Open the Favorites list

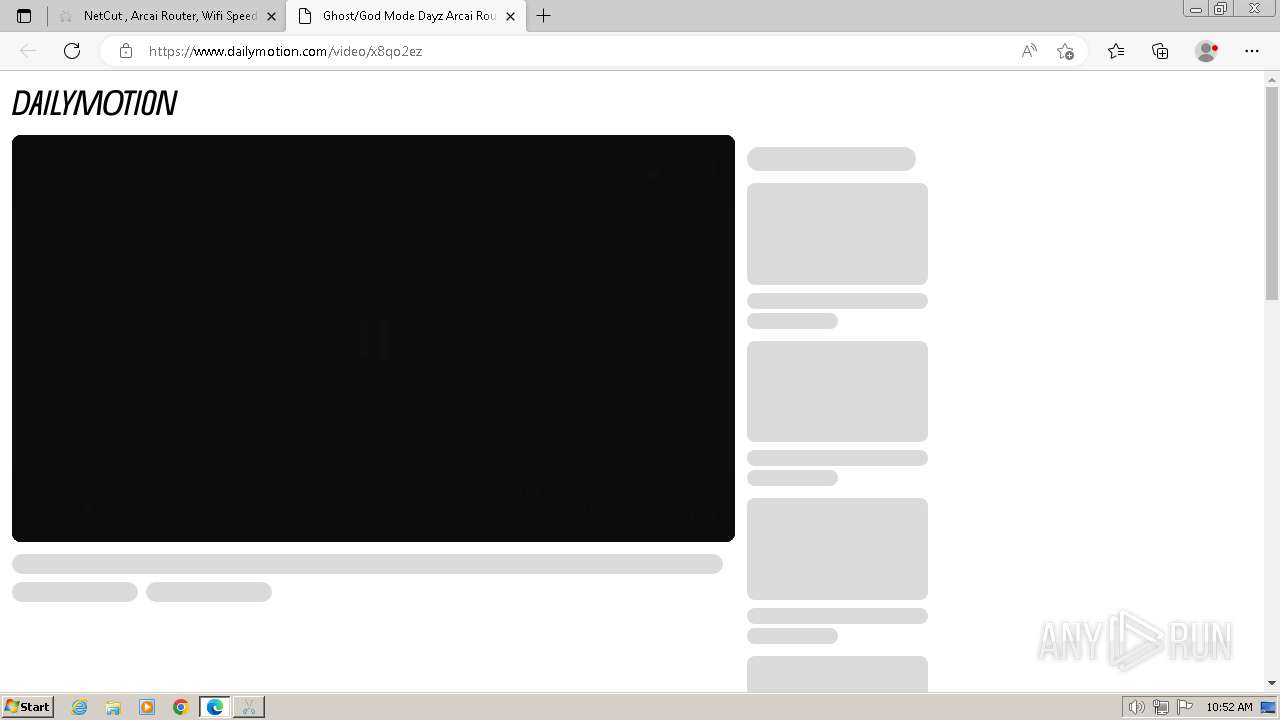click(x=1116, y=51)
